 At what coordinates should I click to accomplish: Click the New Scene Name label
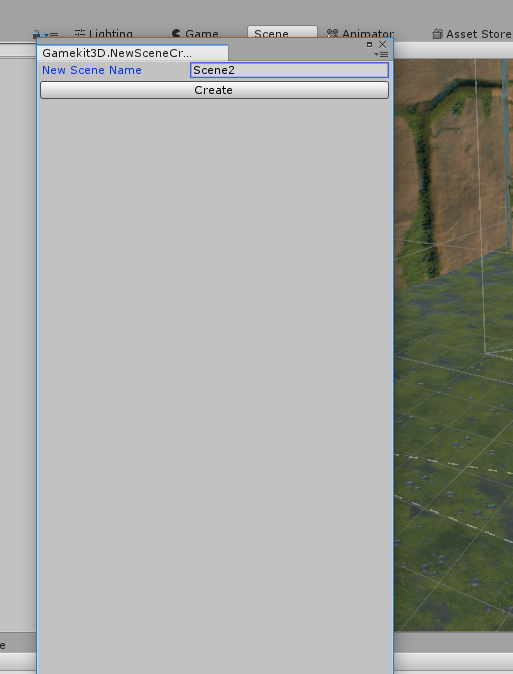pos(92,70)
